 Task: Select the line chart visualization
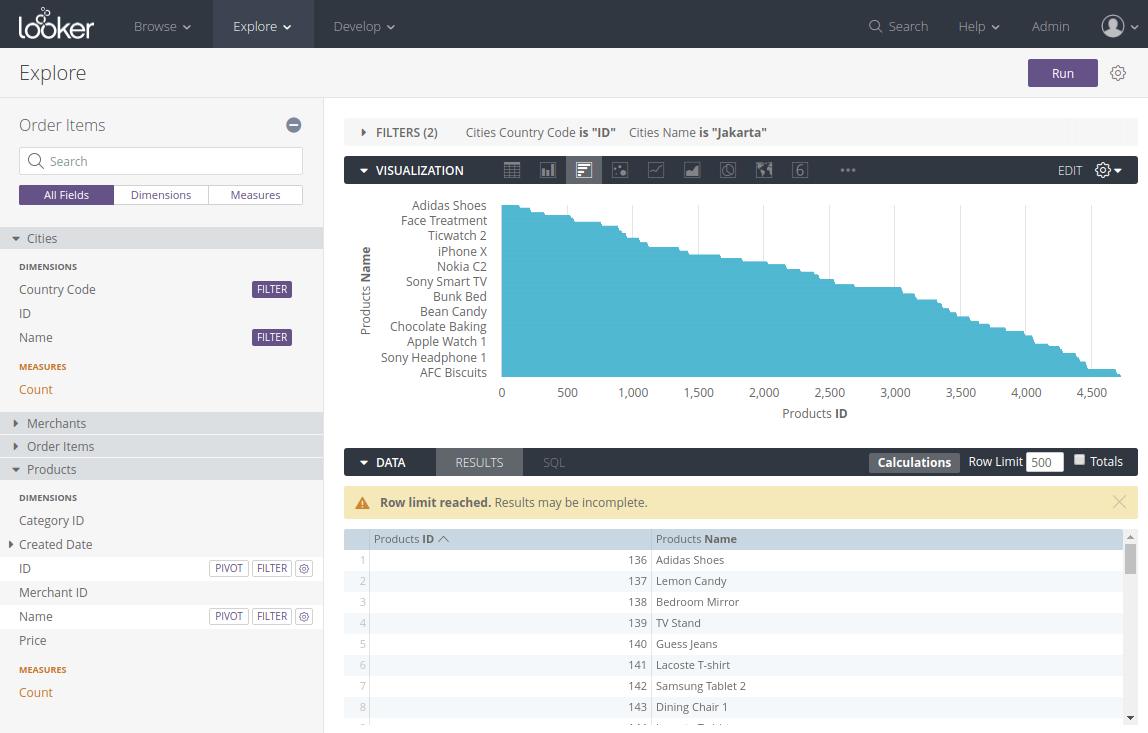point(656,170)
